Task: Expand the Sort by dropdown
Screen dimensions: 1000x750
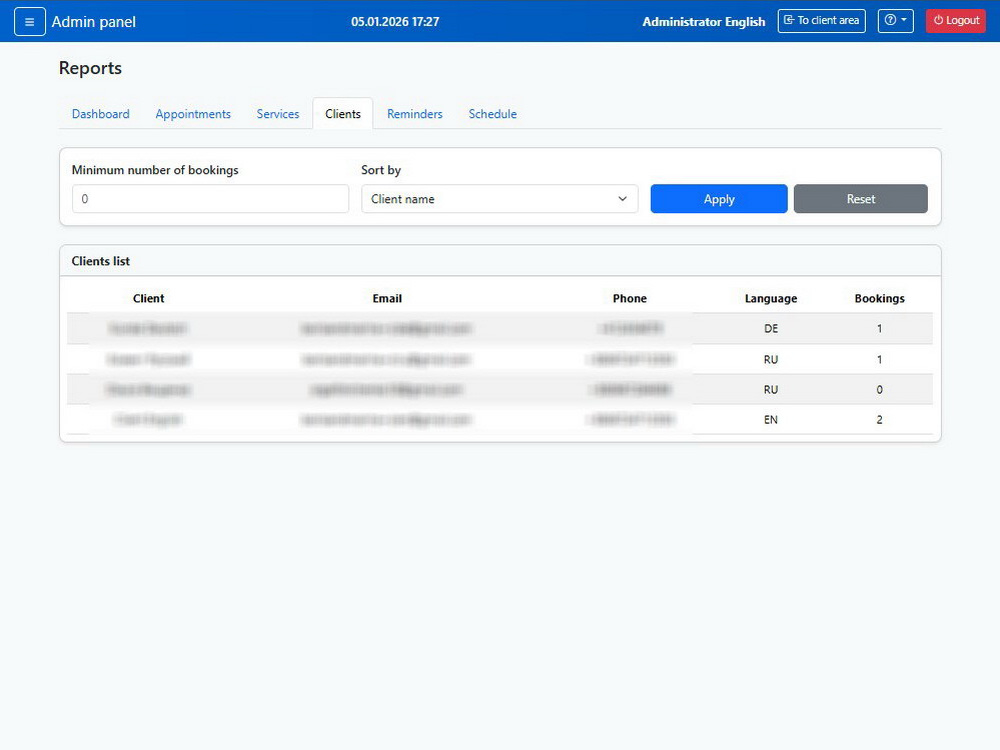Action: pyautogui.click(x=499, y=199)
